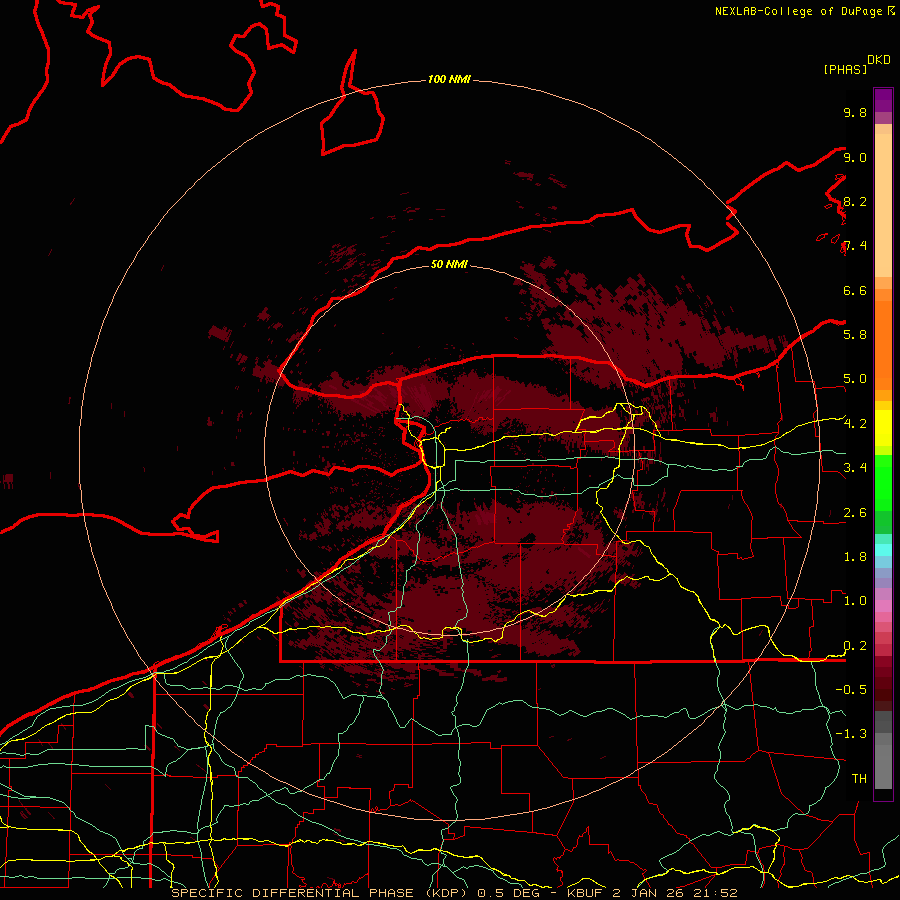This screenshot has height=900, width=900.
Task: Pick the purple swatch atop the color scale
Action: click(x=883, y=100)
